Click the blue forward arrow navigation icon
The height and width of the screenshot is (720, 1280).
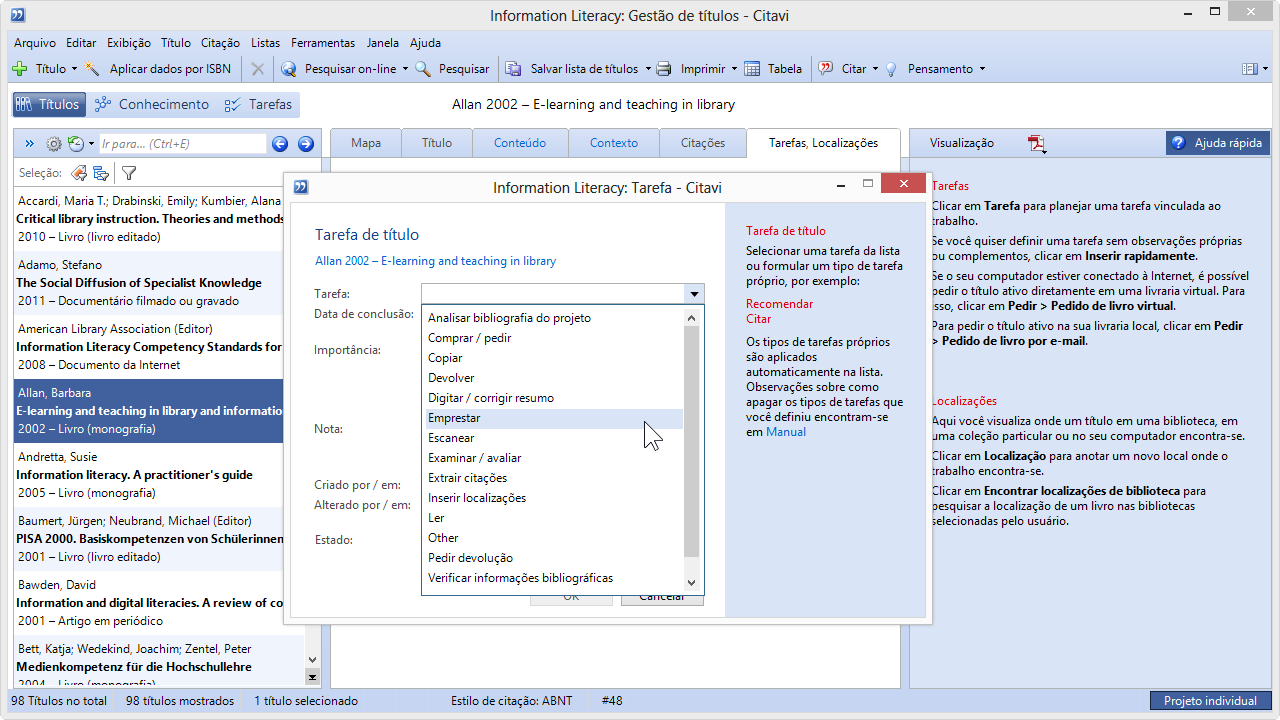click(306, 144)
